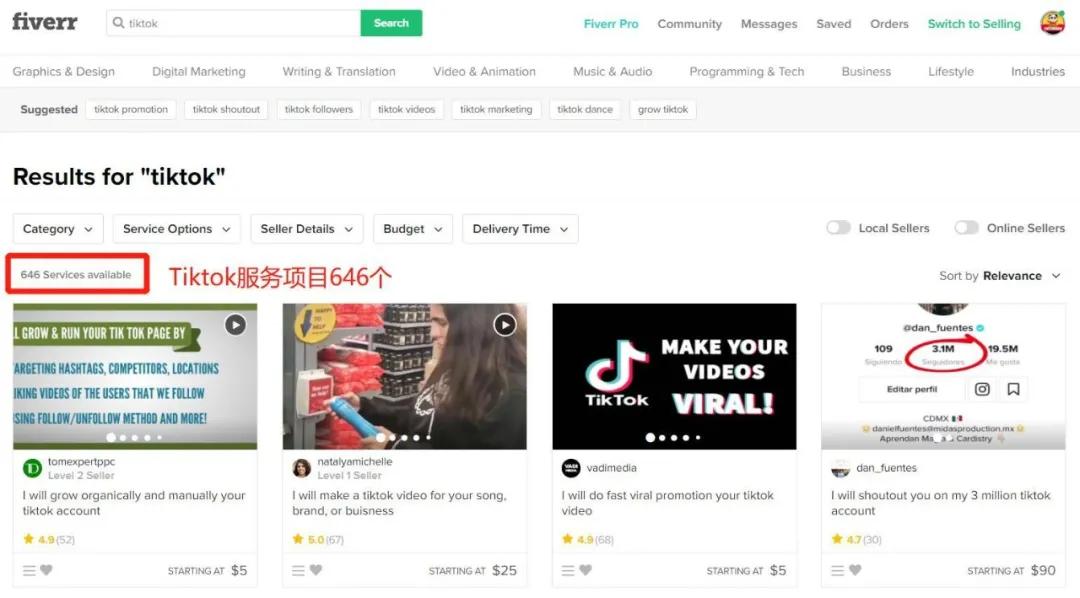The width and height of the screenshot is (1080, 598).
Task: Open the Budget filter dropdown
Action: click(x=412, y=228)
